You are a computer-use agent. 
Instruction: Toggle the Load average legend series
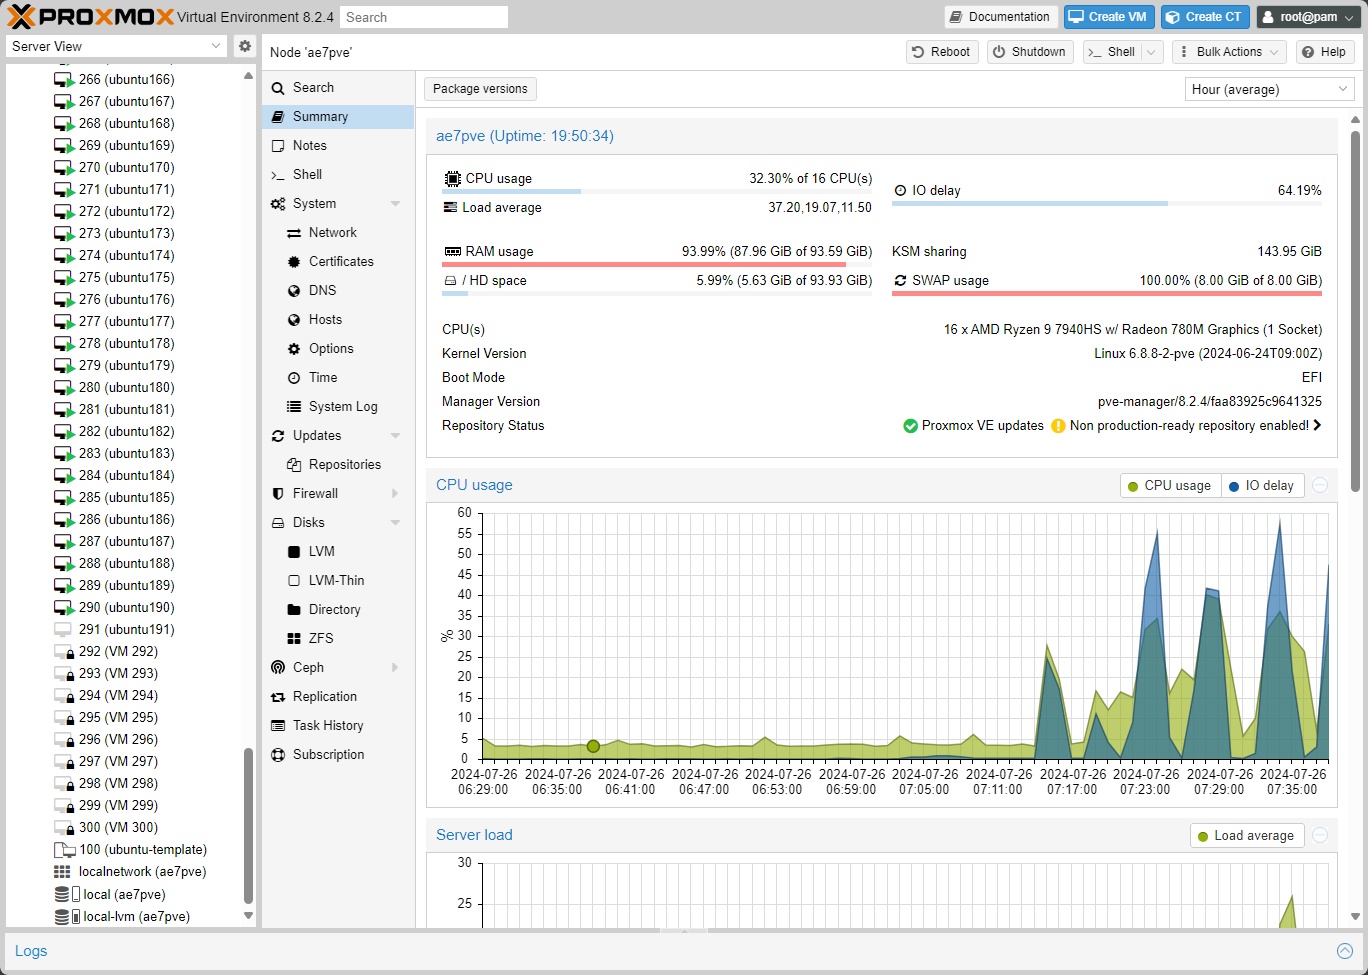pyautogui.click(x=1245, y=836)
